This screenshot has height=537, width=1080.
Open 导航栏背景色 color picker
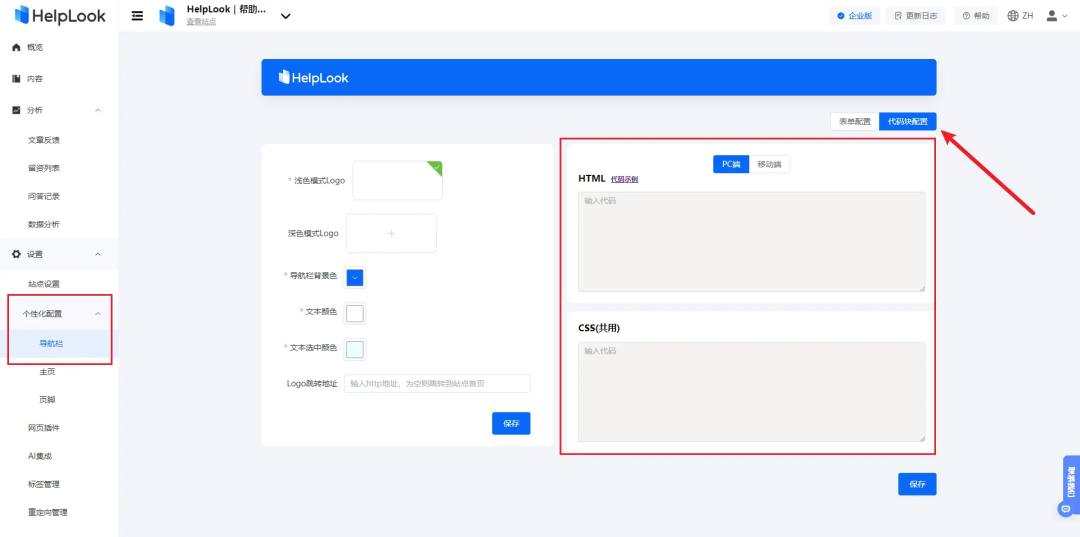pos(355,277)
